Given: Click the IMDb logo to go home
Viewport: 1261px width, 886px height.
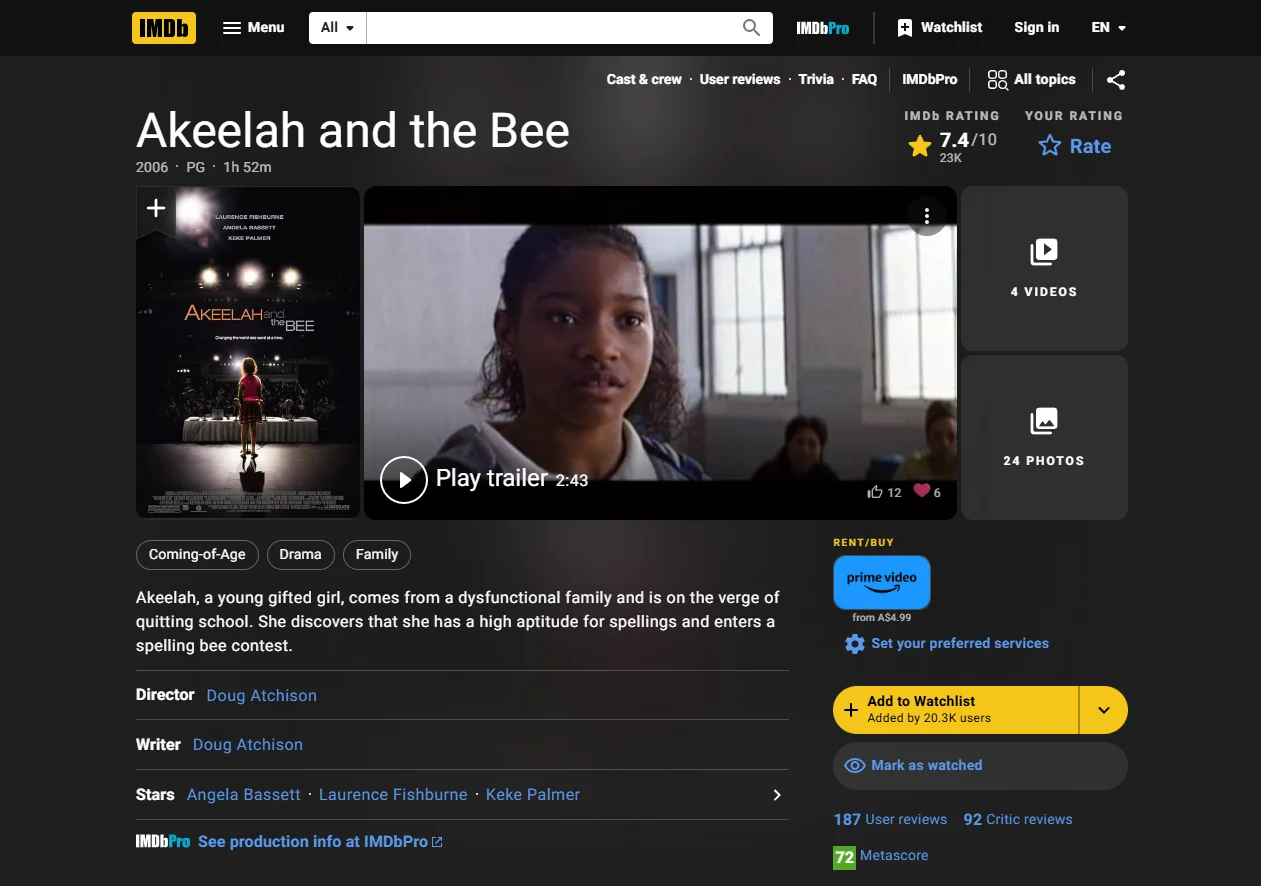Looking at the screenshot, I should [163, 27].
